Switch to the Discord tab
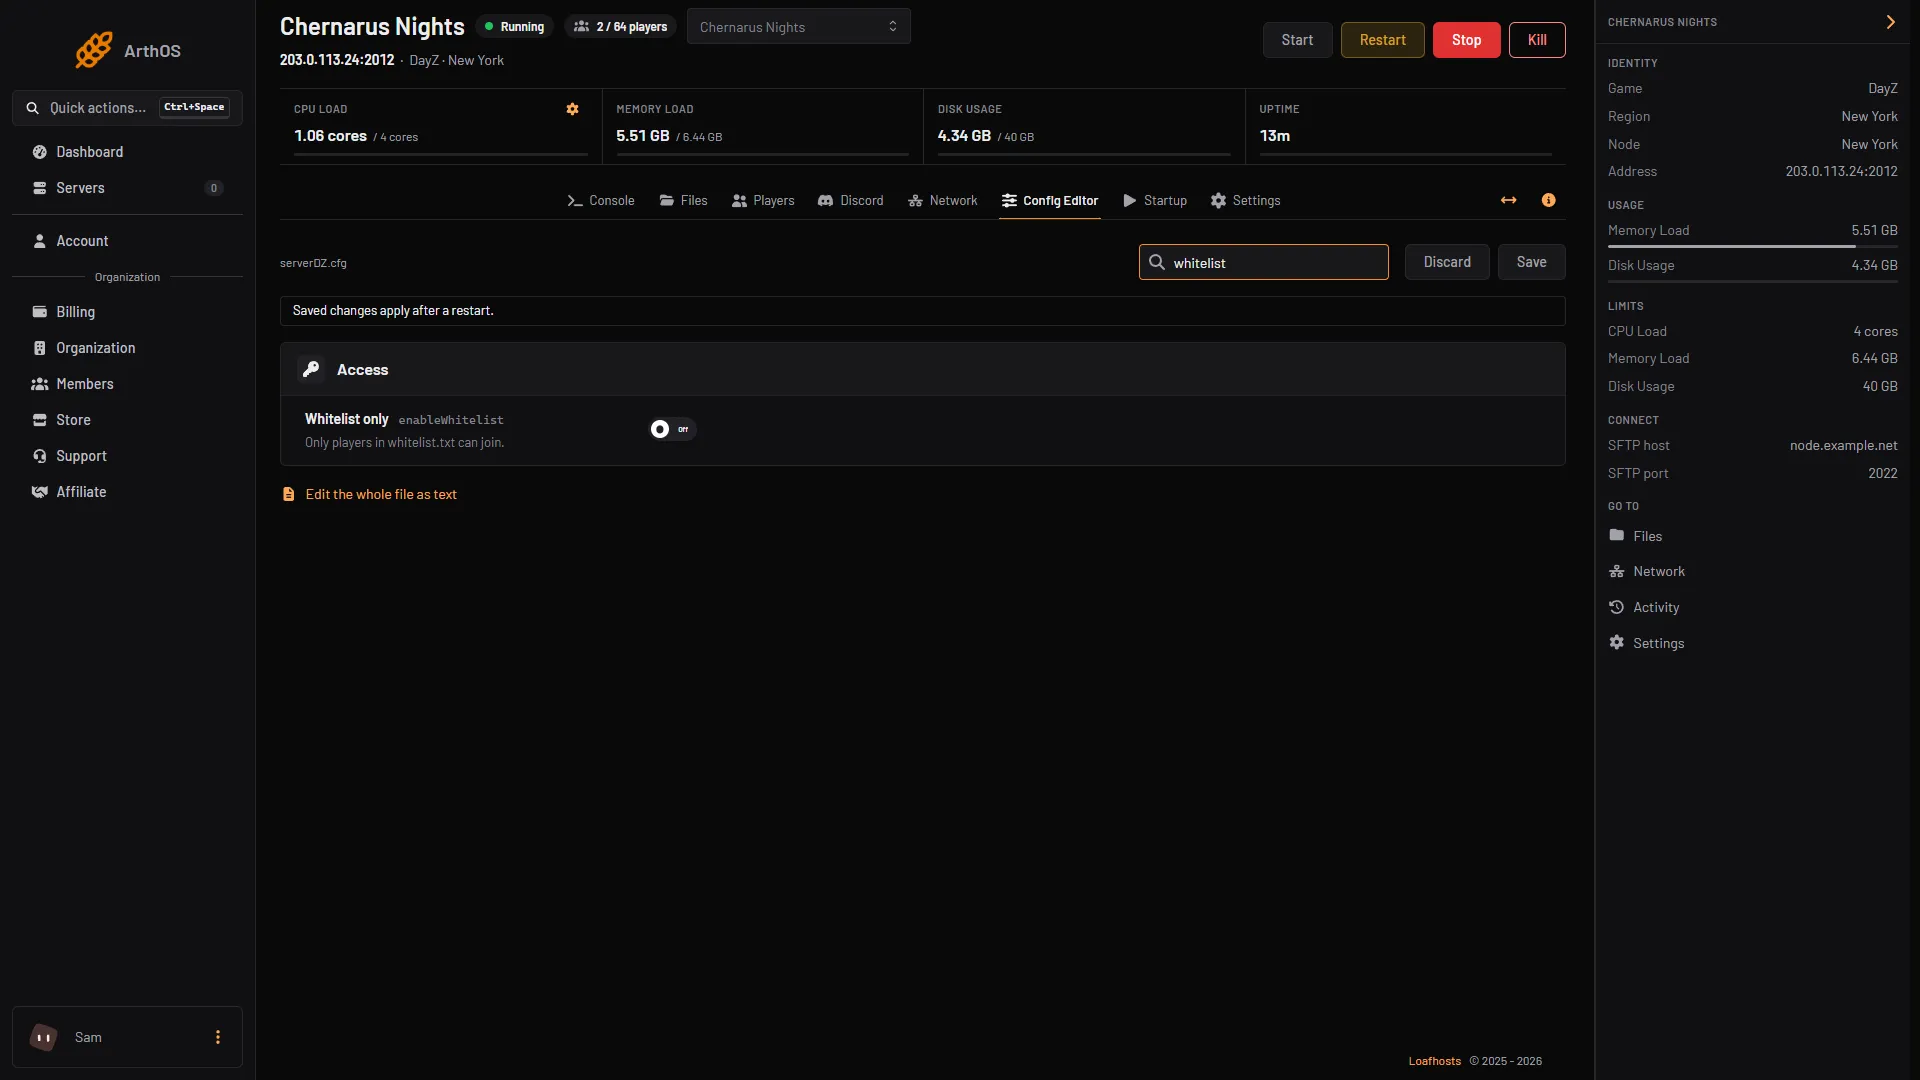 pyautogui.click(x=851, y=201)
